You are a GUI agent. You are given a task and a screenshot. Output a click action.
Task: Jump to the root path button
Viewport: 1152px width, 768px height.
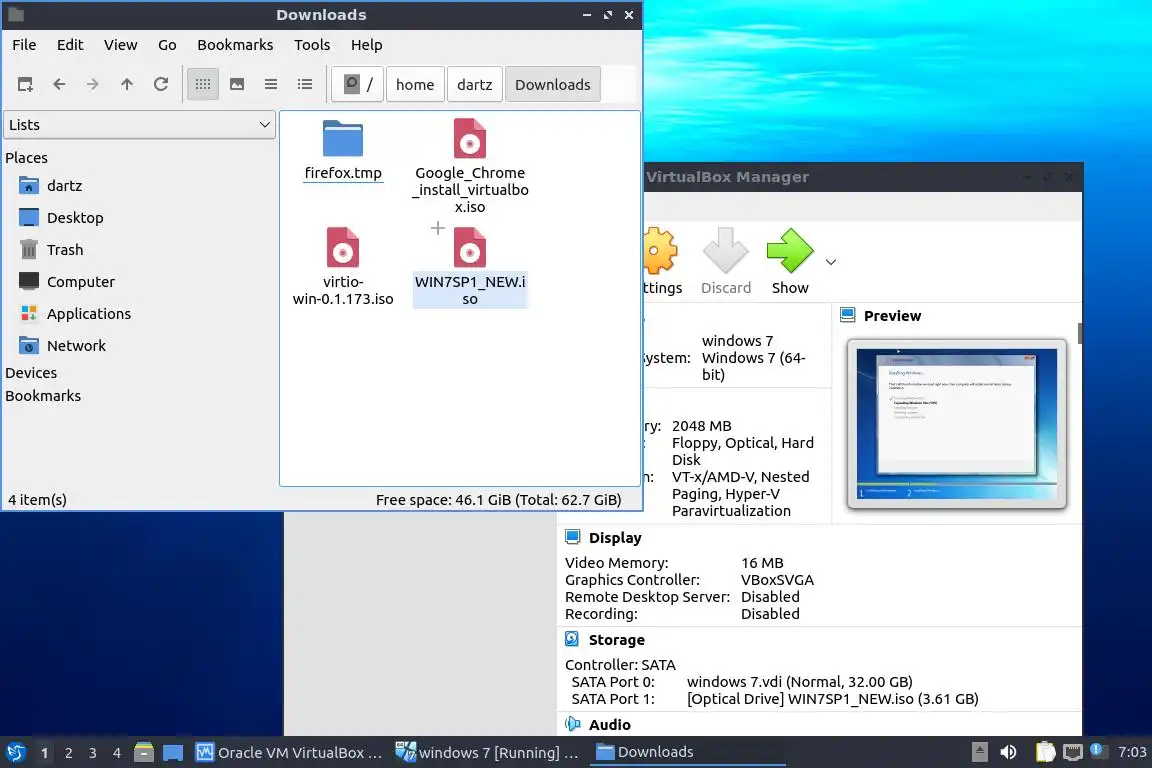click(358, 85)
